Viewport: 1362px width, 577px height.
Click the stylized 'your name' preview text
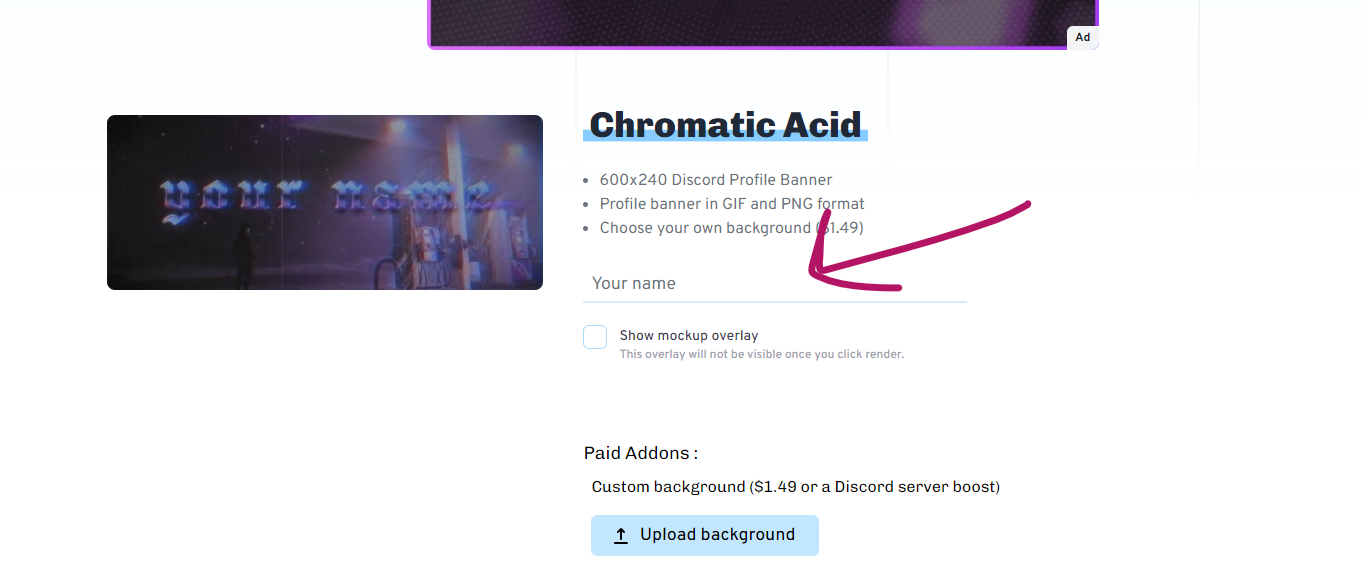point(324,200)
